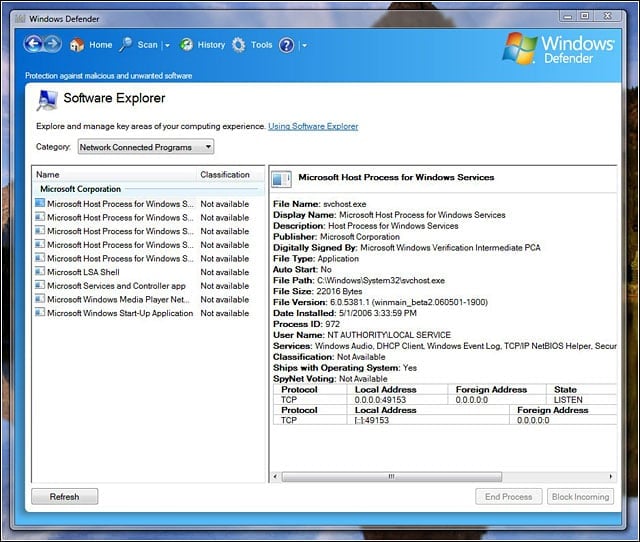Click the Windows Defender title bar icon
This screenshot has width=640, height=542.
20,19
